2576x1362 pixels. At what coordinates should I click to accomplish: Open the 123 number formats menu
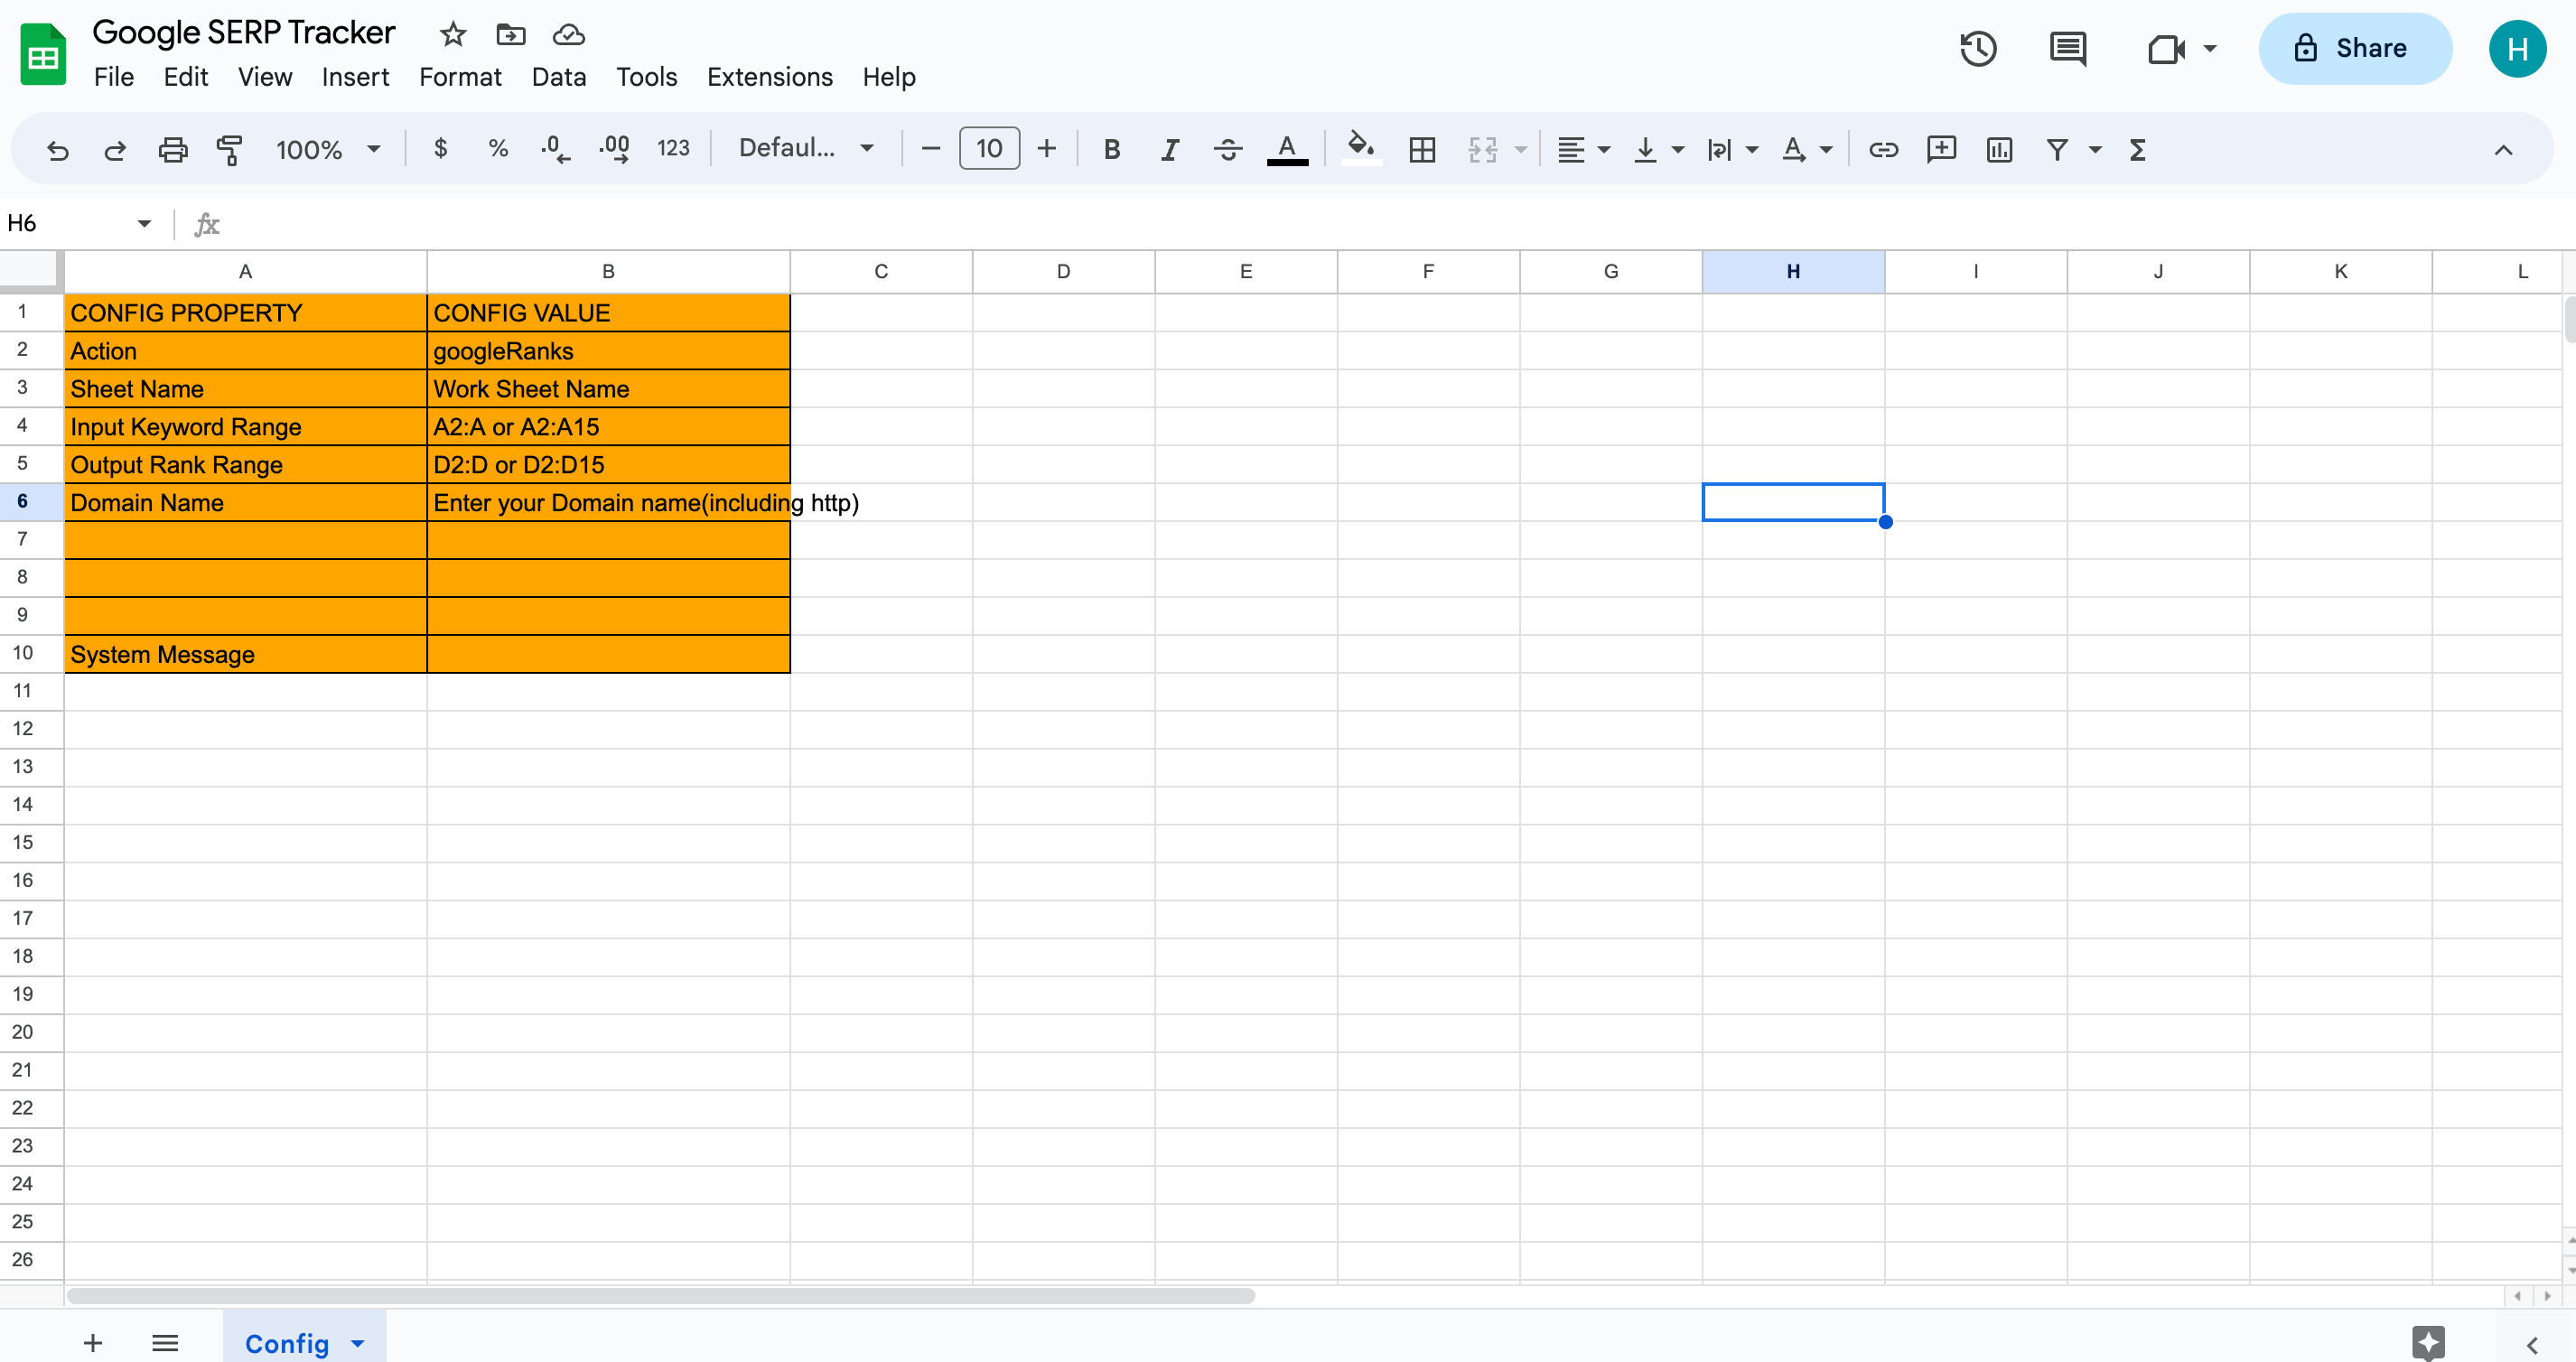point(673,149)
